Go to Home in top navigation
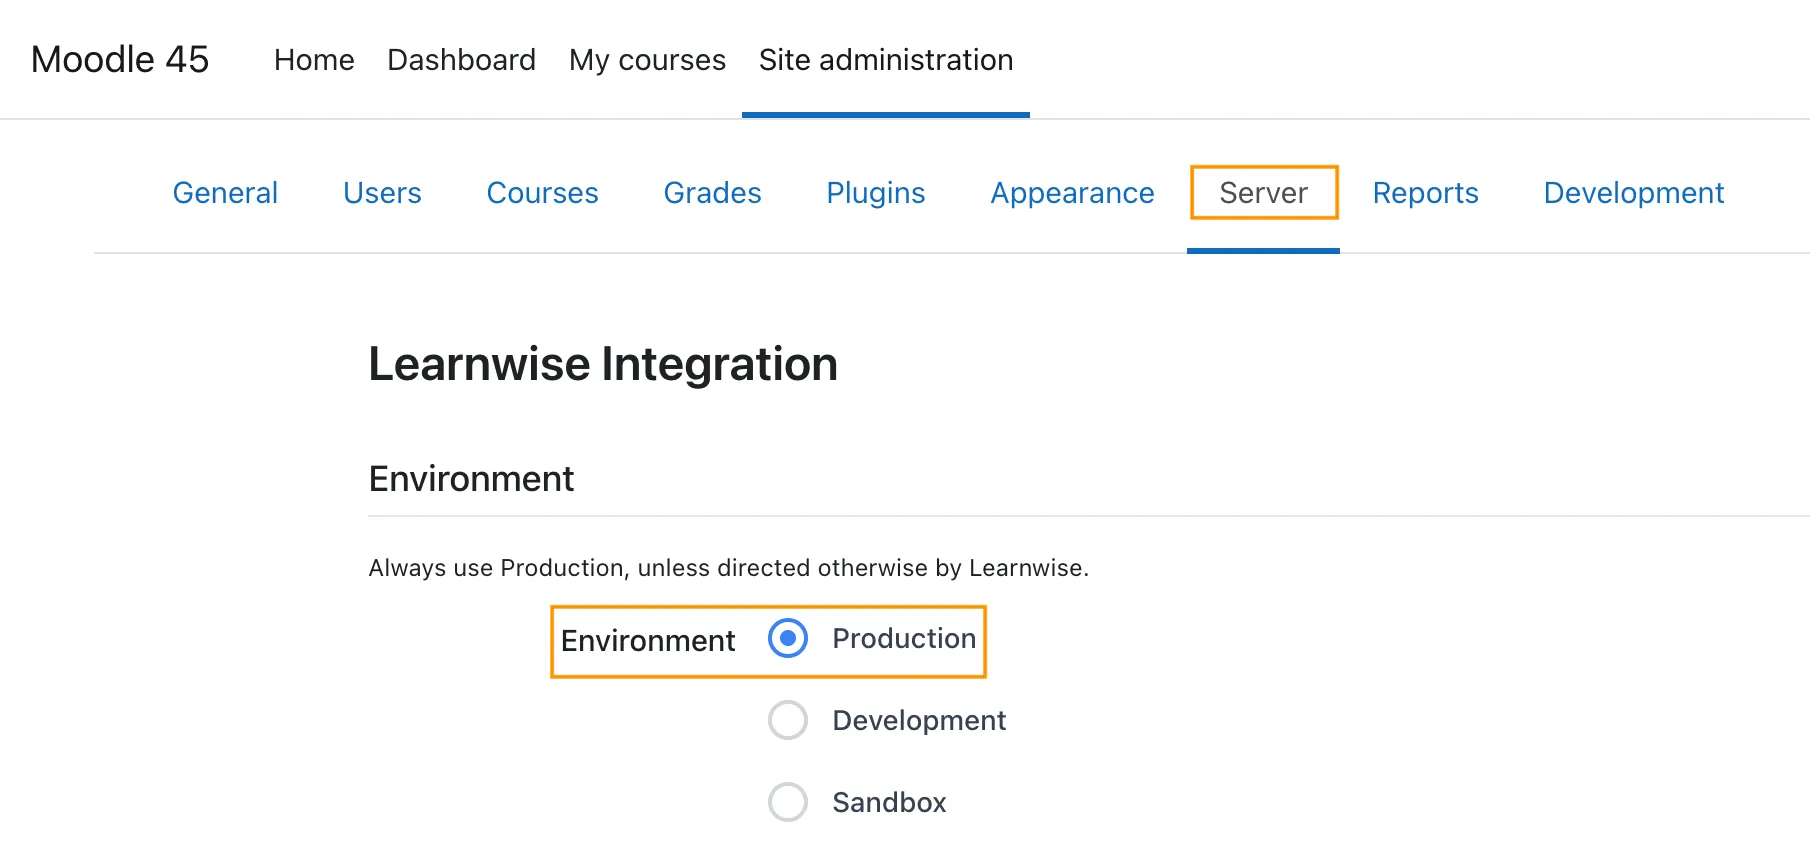 click(314, 60)
